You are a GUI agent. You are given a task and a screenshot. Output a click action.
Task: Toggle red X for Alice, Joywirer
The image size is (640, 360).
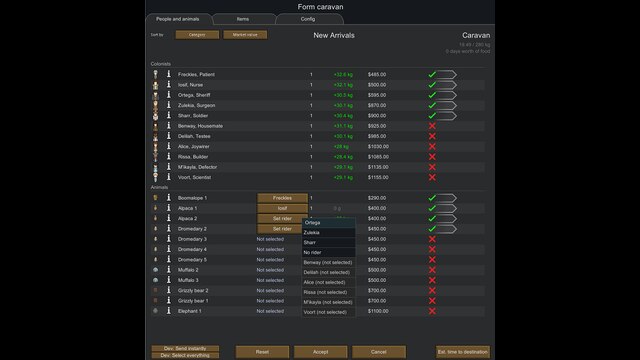(x=432, y=146)
